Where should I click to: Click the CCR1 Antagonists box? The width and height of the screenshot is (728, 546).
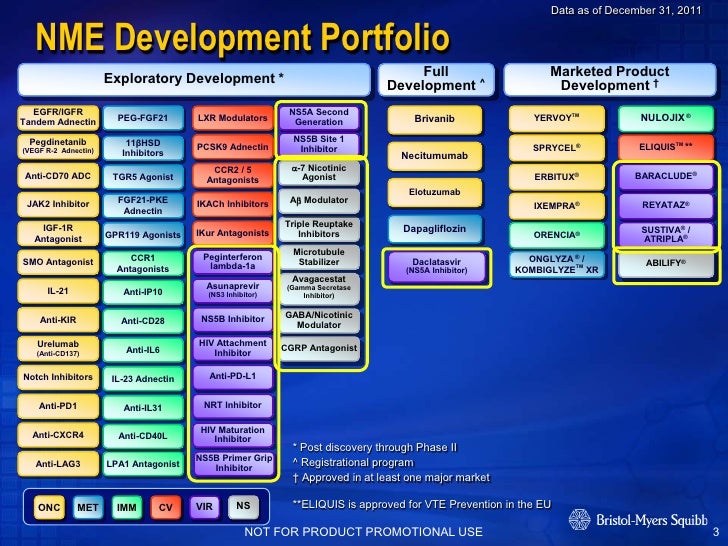tap(143, 263)
